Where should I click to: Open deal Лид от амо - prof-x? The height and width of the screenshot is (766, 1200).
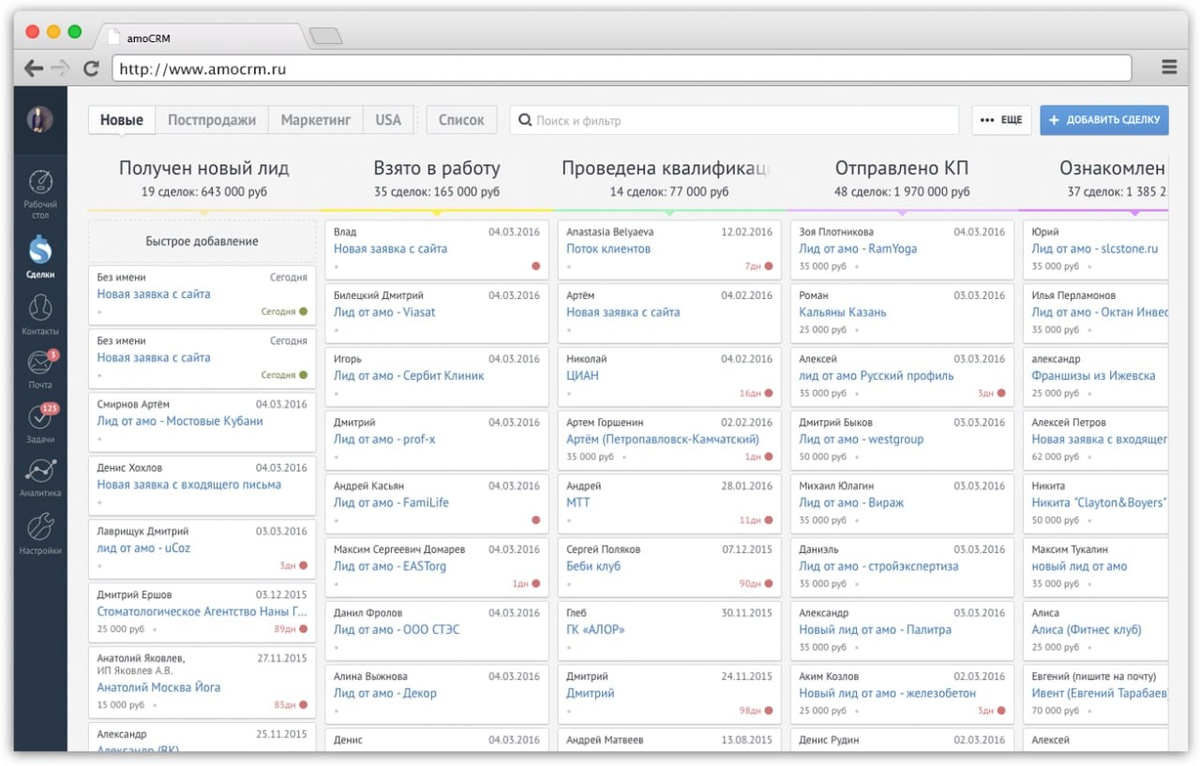coord(384,439)
